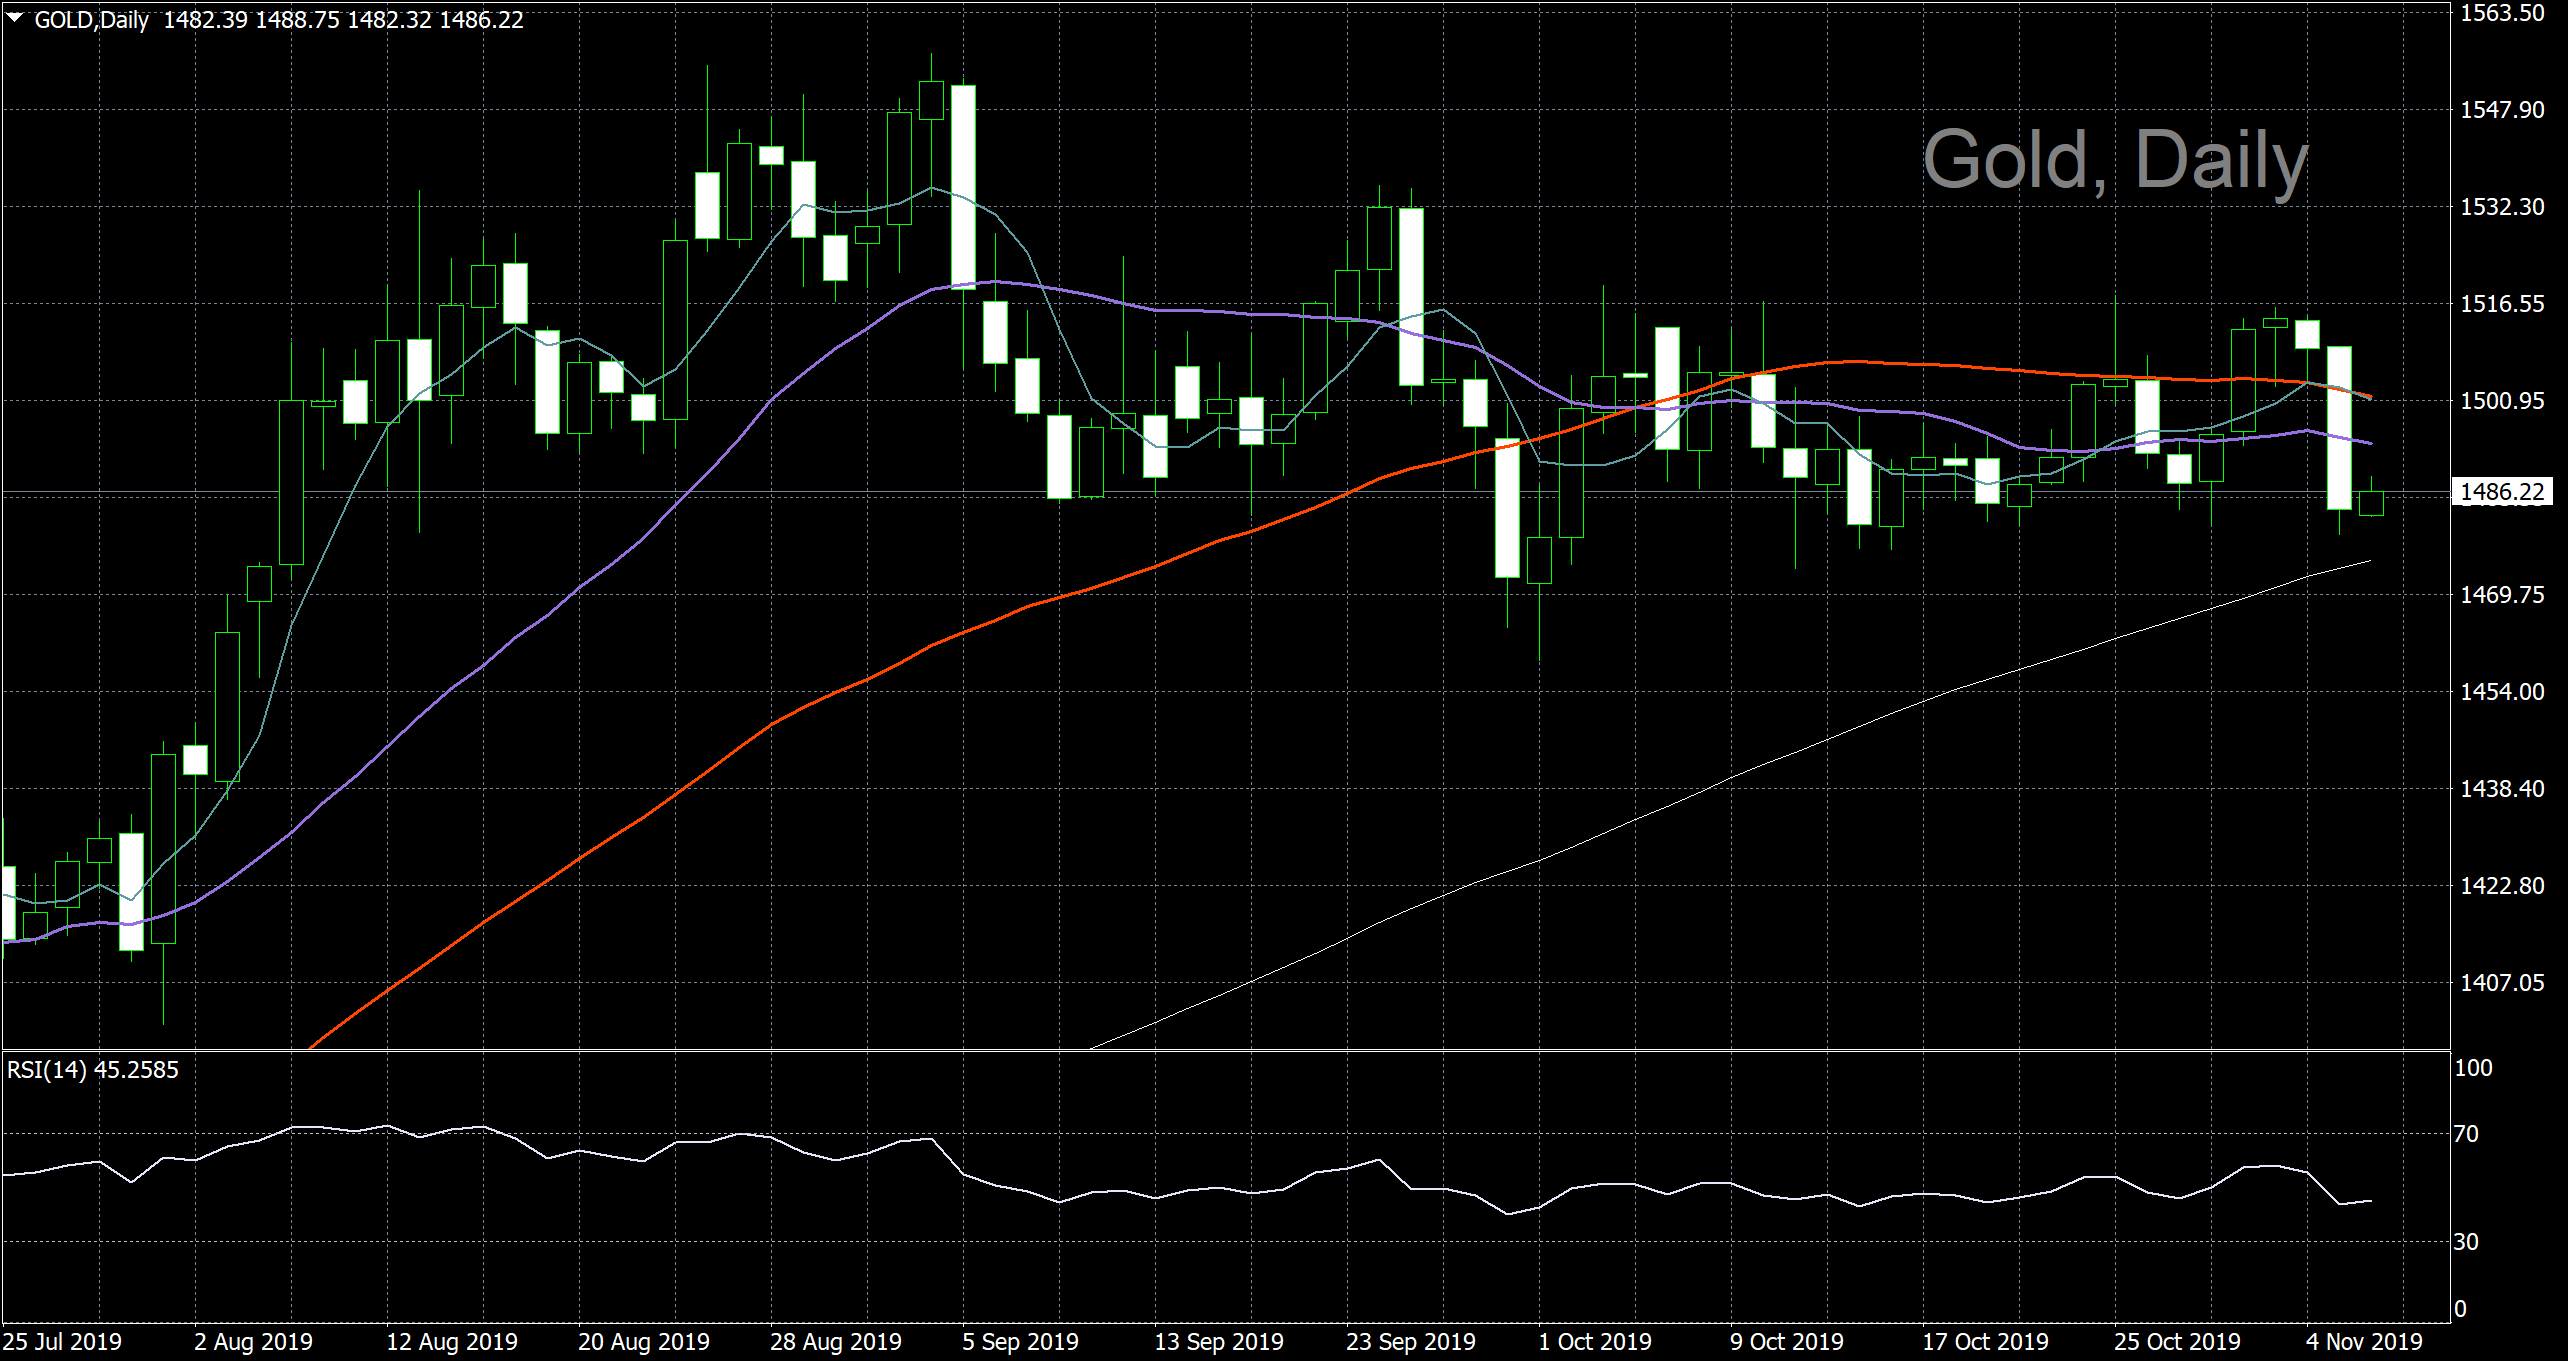2568x1361 pixels.
Task: Select the tall bearish candle on 5 Sep
Action: pyautogui.click(x=963, y=187)
